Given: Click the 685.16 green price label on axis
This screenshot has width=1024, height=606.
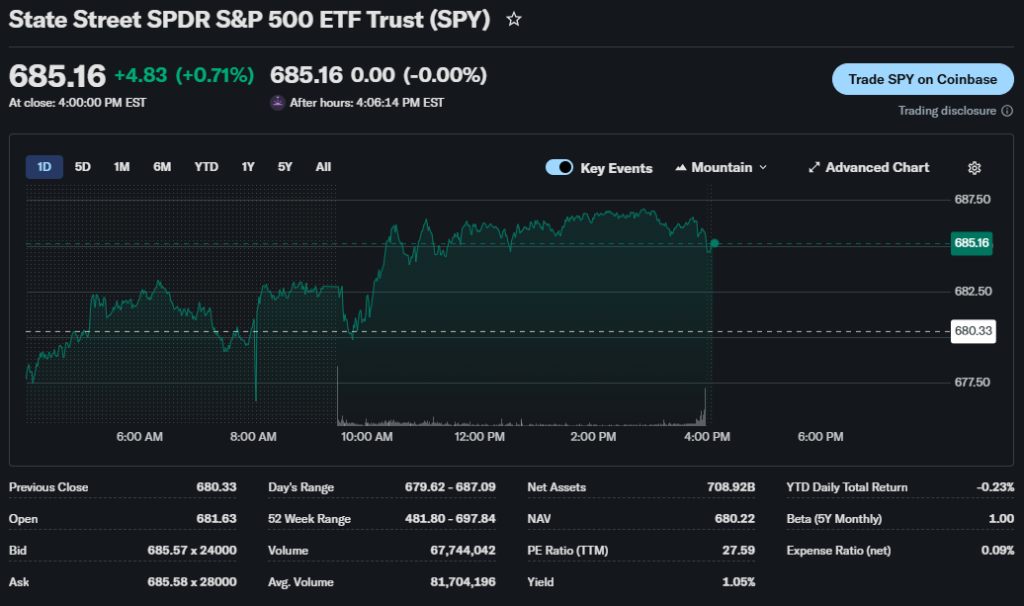Looking at the screenshot, I should point(971,243).
